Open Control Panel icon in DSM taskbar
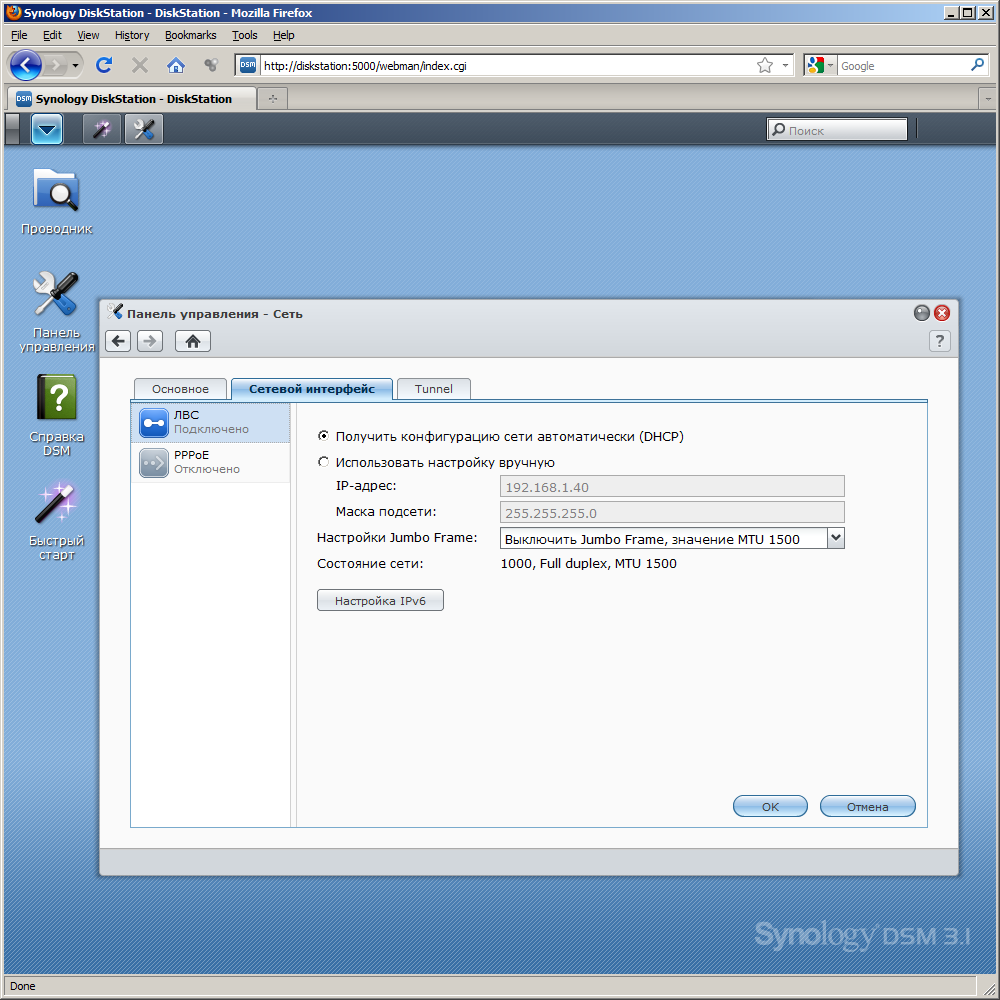This screenshot has width=1000, height=1000. [143, 129]
